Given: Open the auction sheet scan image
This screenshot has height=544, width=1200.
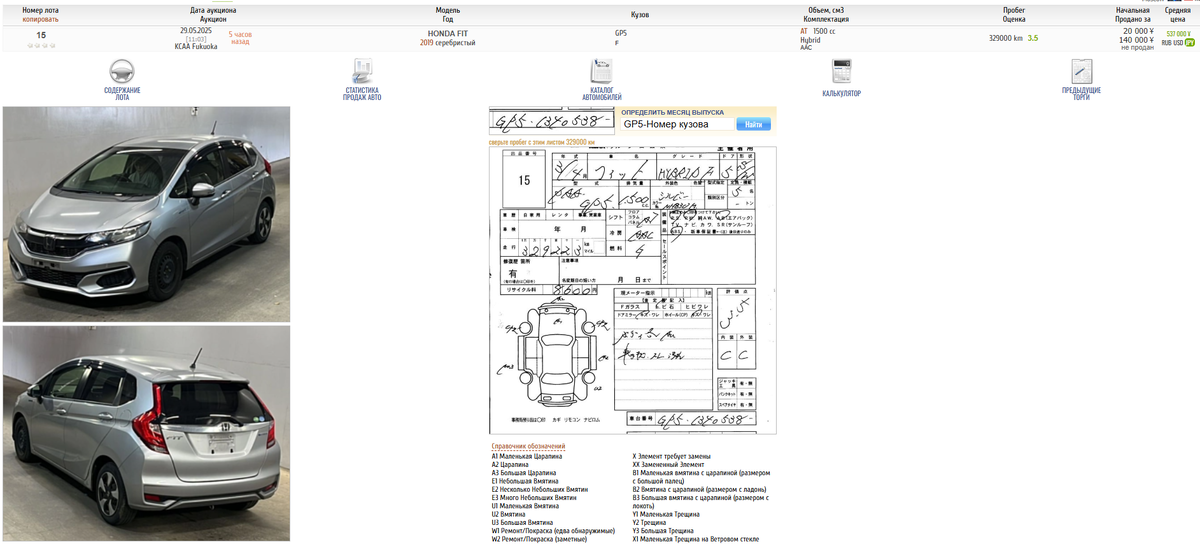Looking at the screenshot, I should click(x=633, y=291).
